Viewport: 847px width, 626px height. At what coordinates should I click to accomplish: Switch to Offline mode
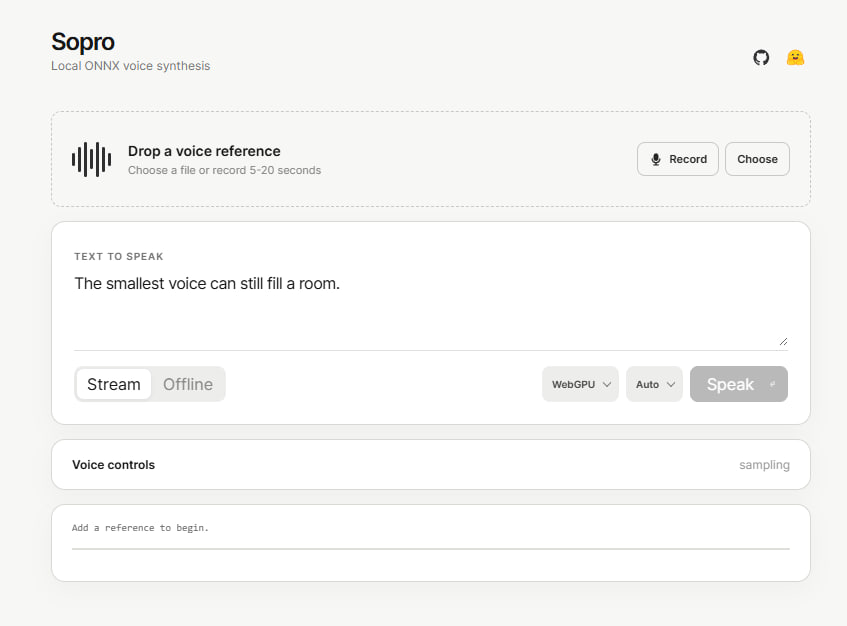coord(187,384)
